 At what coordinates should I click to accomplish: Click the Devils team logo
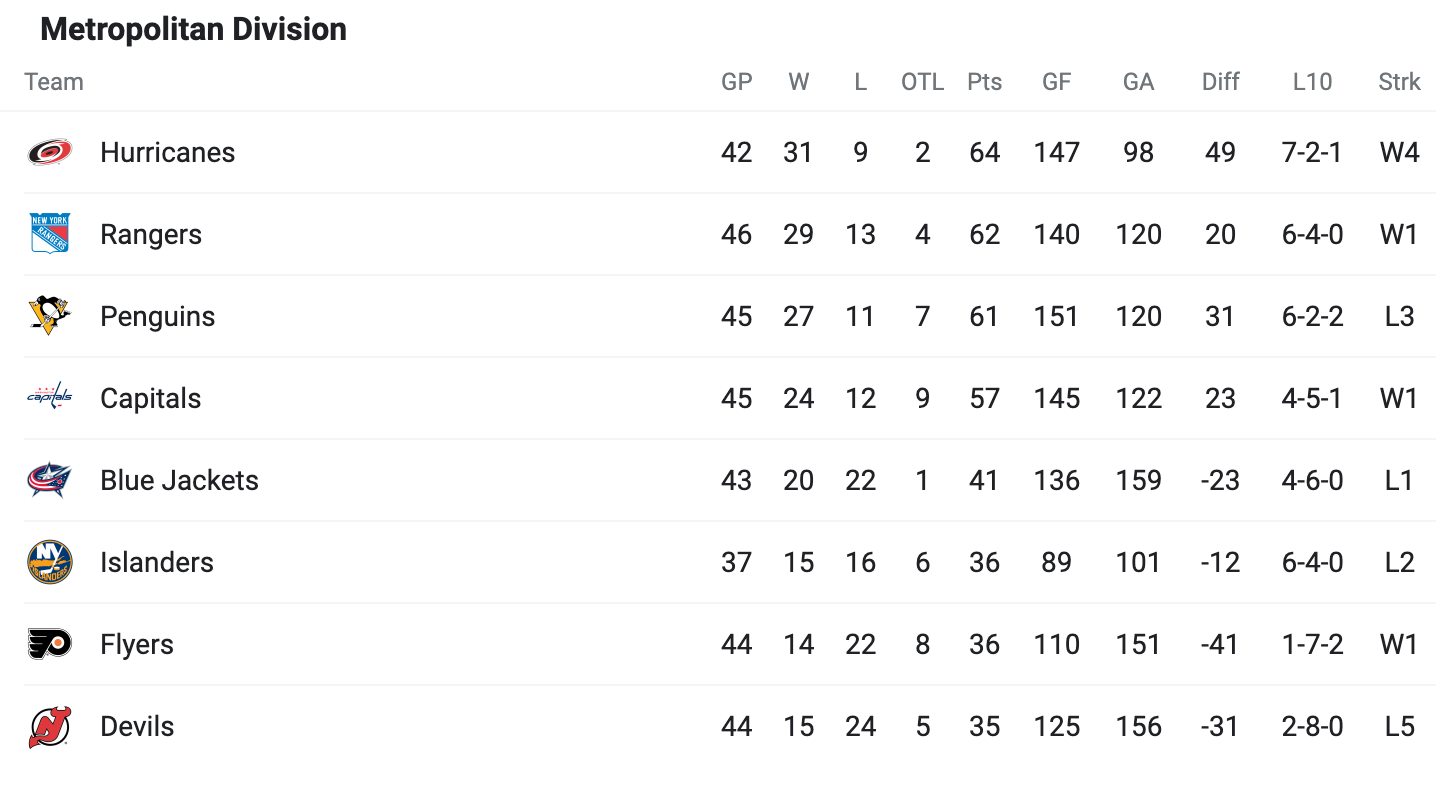tap(49, 726)
